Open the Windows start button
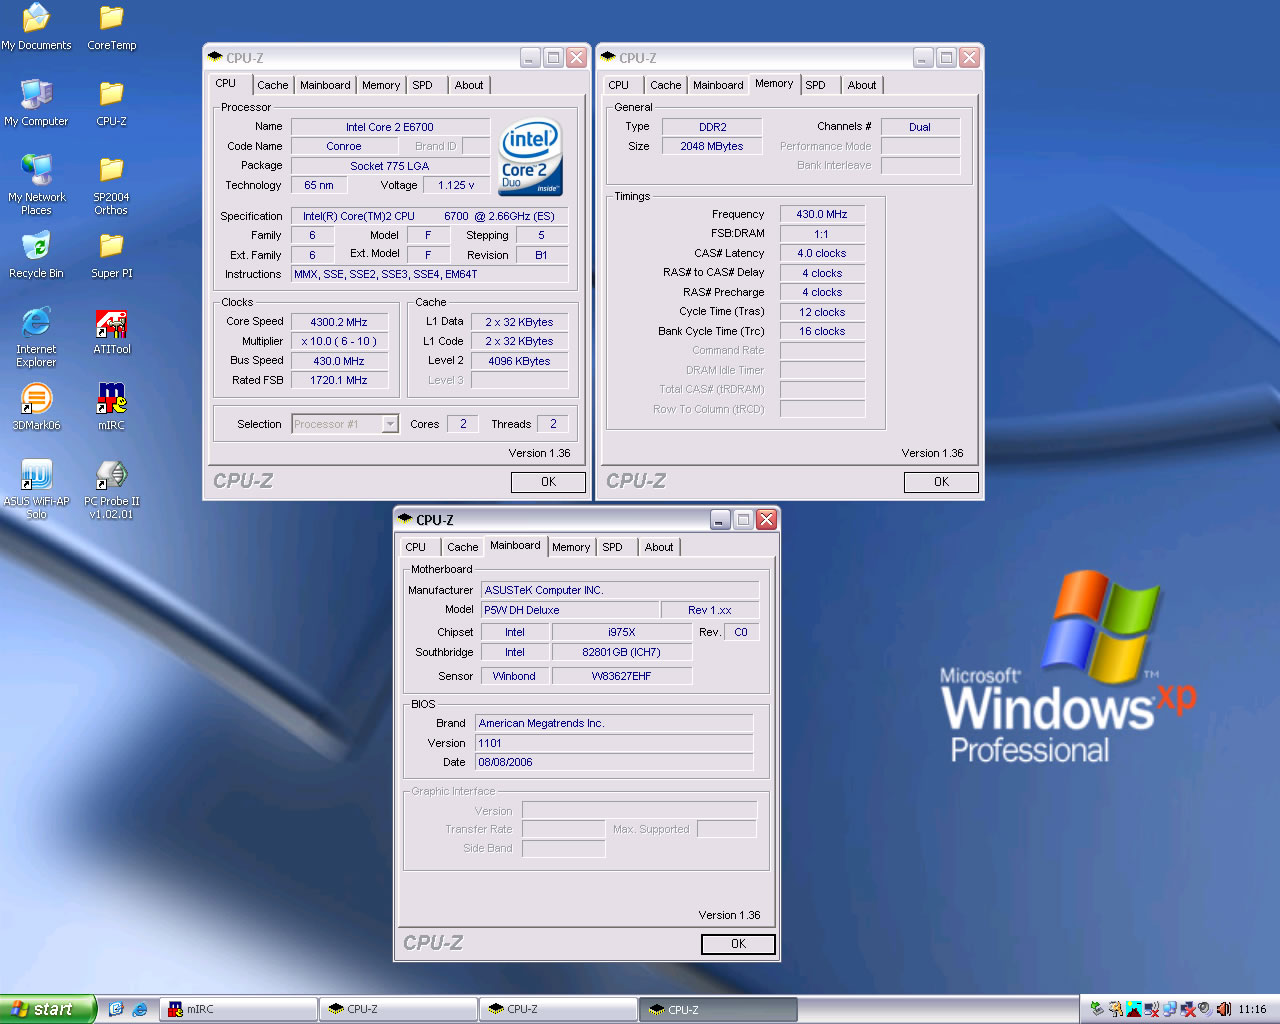The image size is (1280, 1024). (48, 1009)
